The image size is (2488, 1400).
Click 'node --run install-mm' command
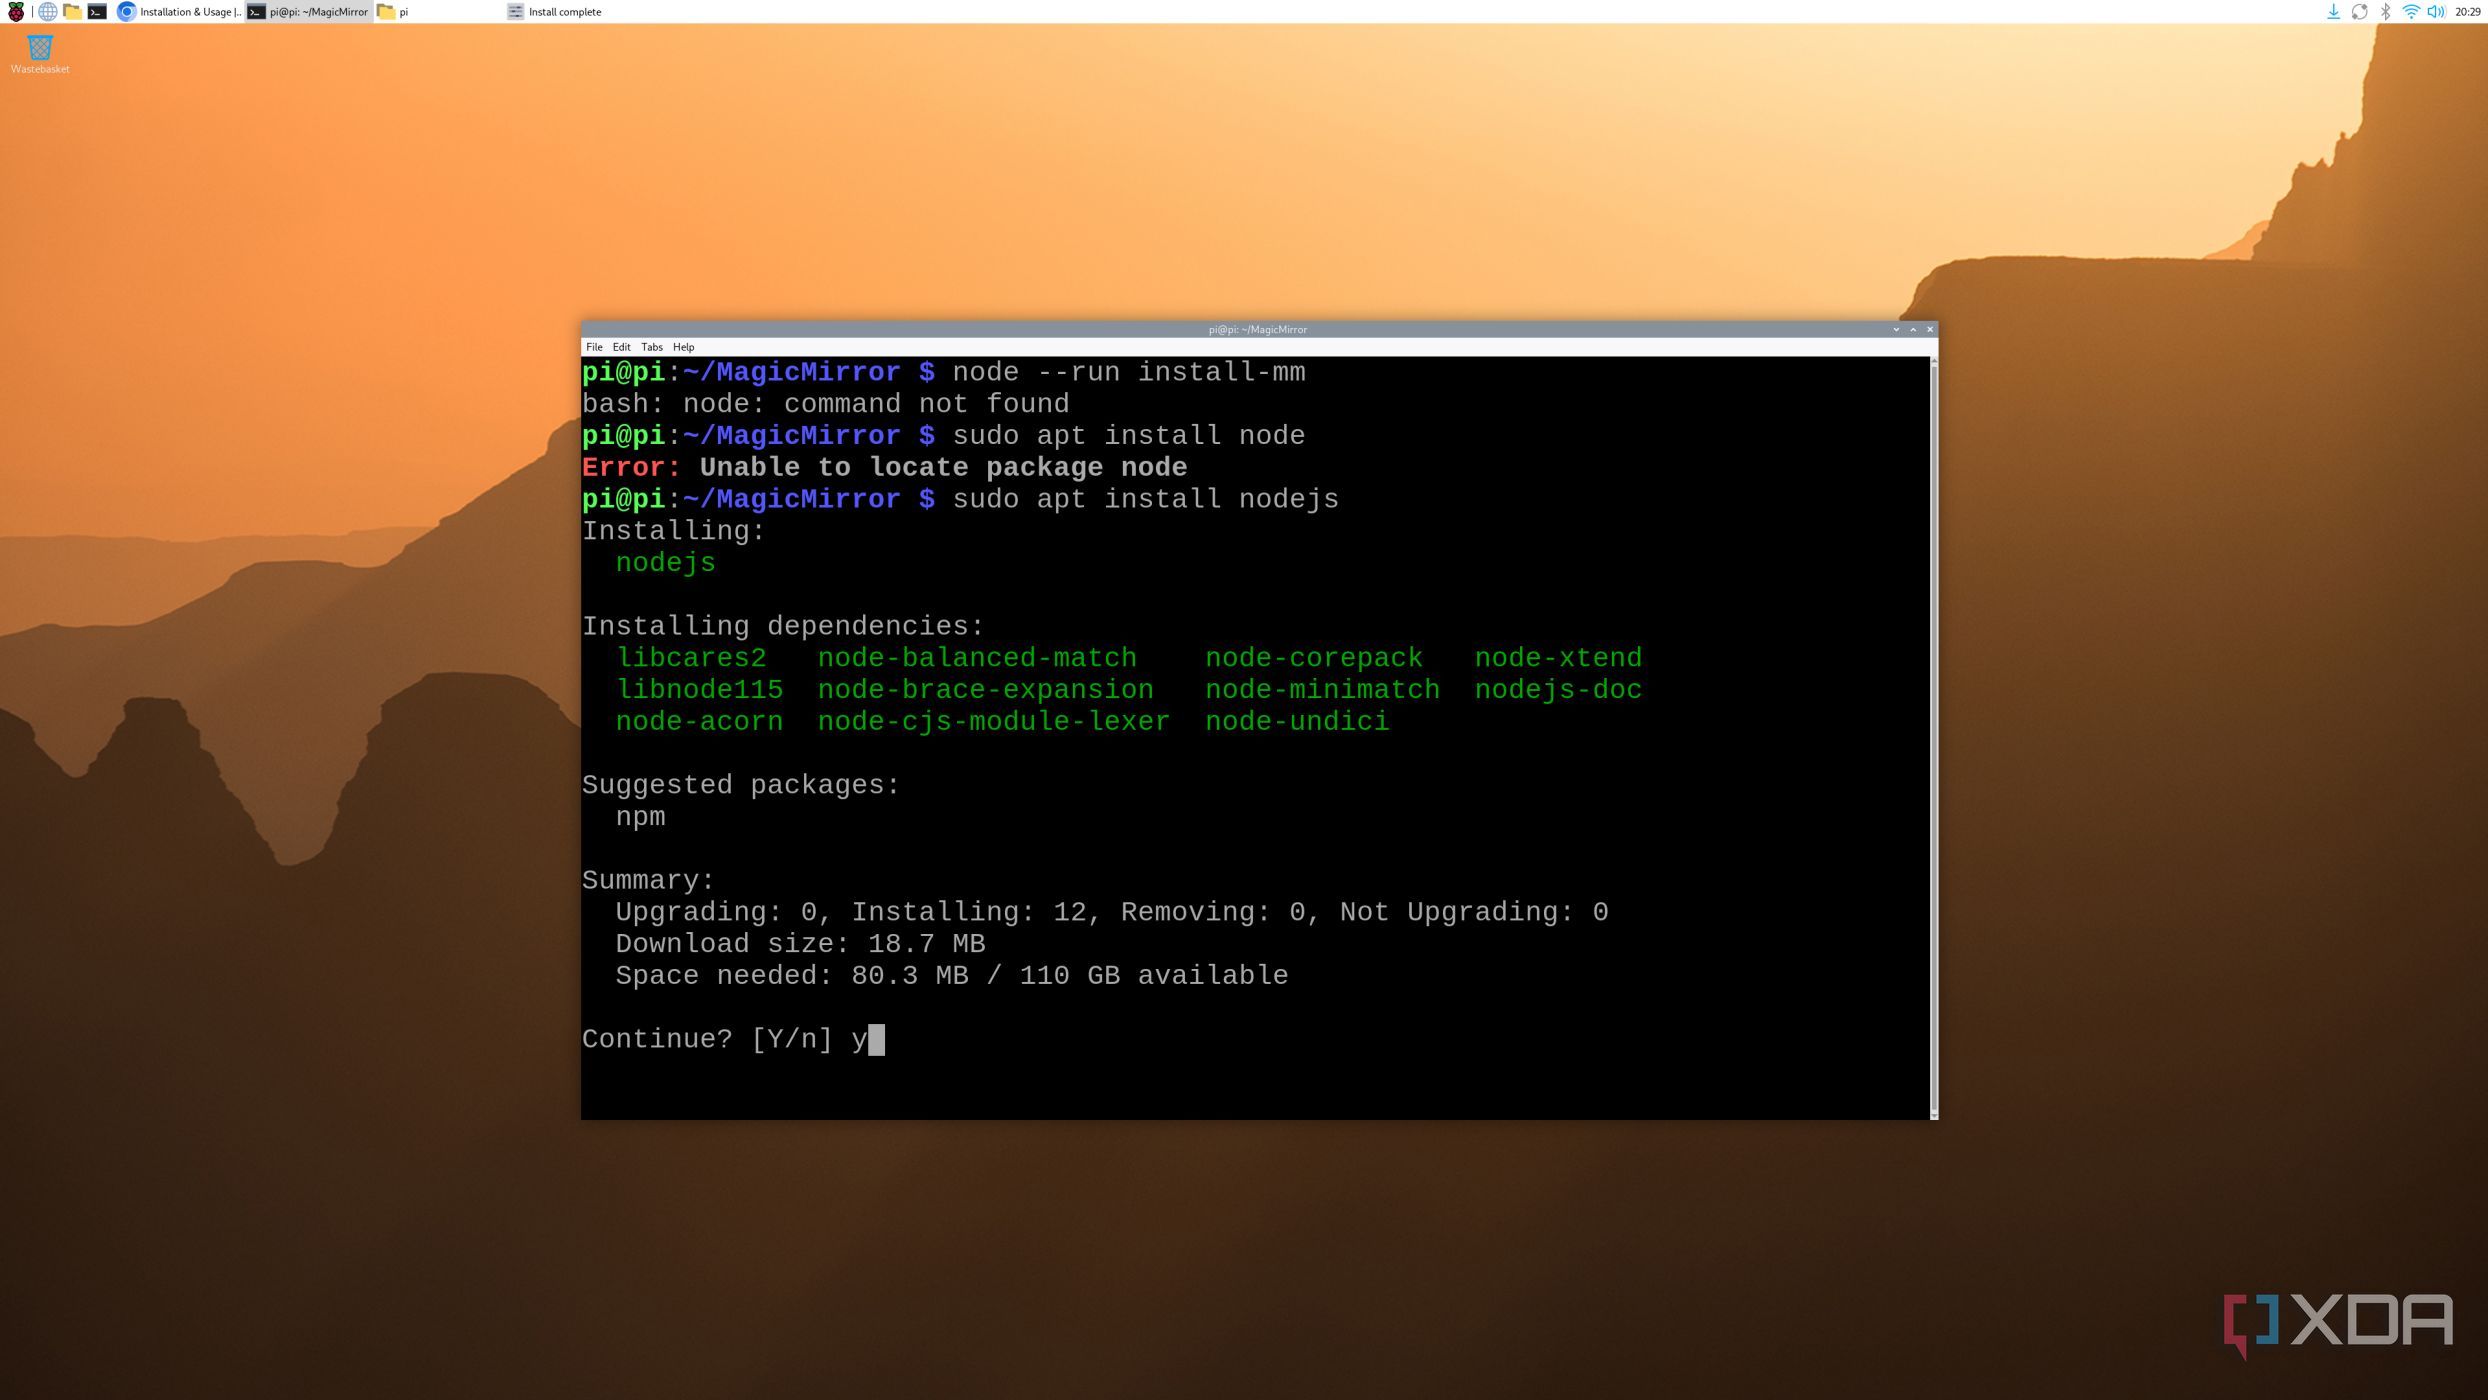tap(1129, 372)
